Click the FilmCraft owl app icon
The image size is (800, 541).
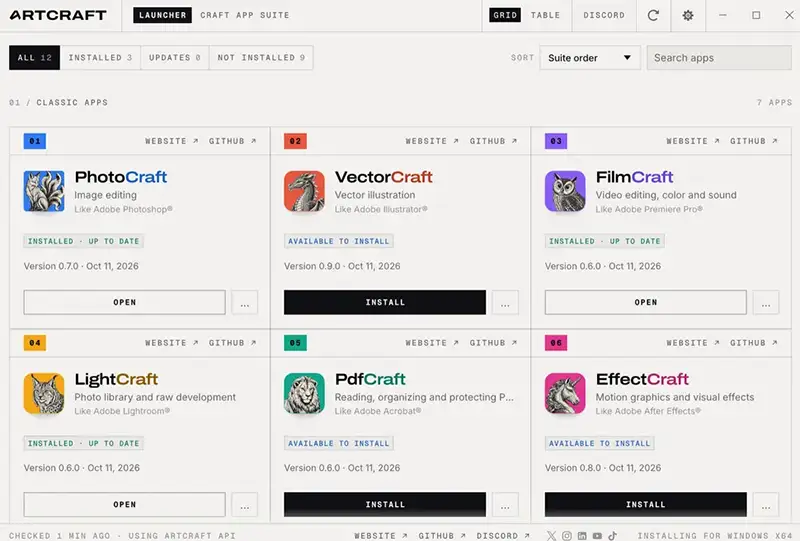click(565, 191)
